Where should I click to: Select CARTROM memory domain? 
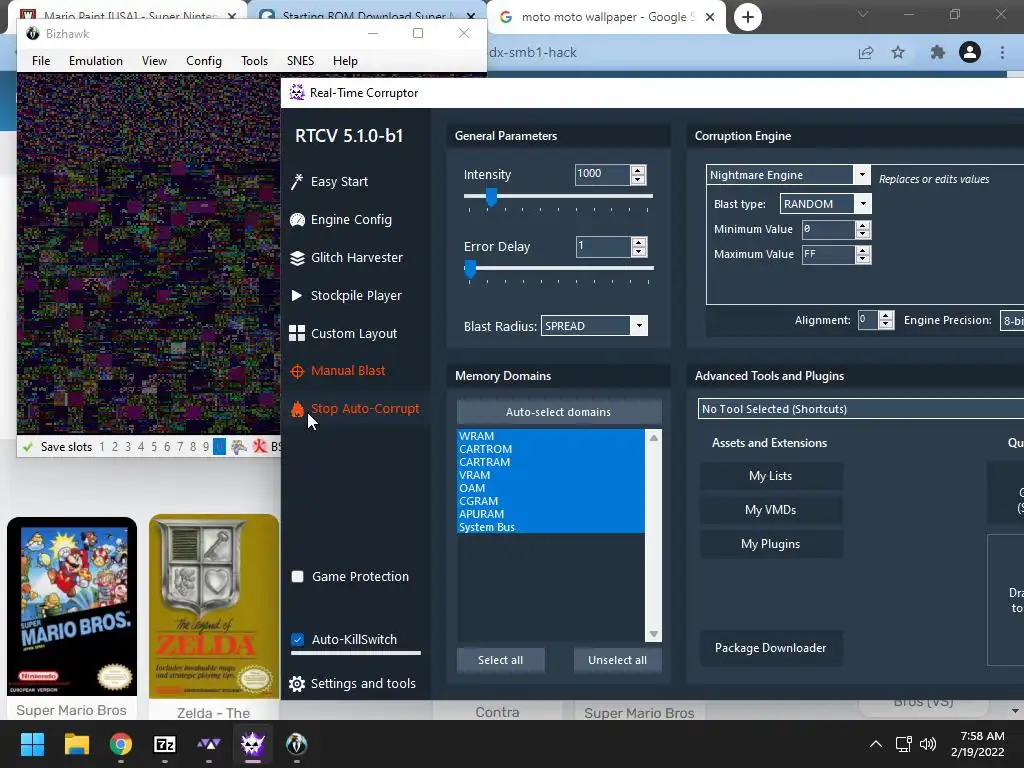click(551, 449)
